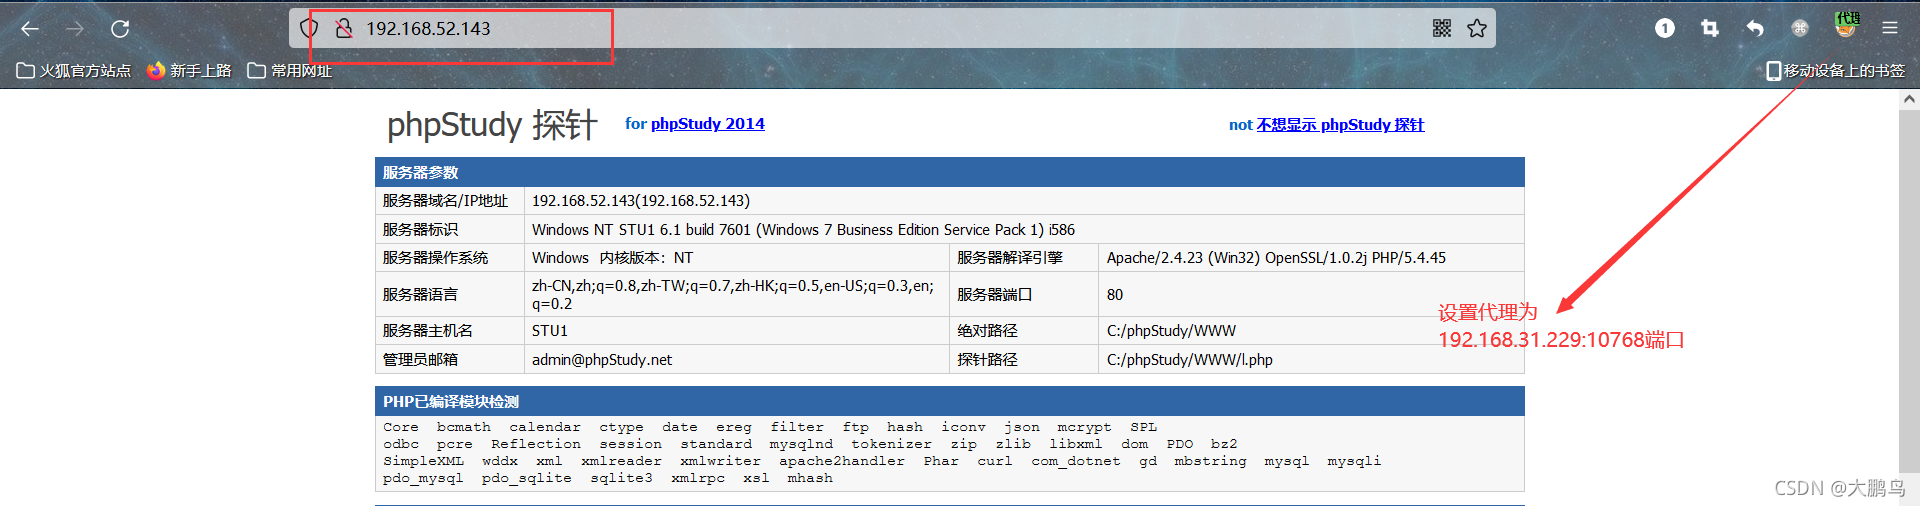Screen dimensions: 1920x506
Task: Select the pdo_mysql module name
Action: click(x=423, y=478)
